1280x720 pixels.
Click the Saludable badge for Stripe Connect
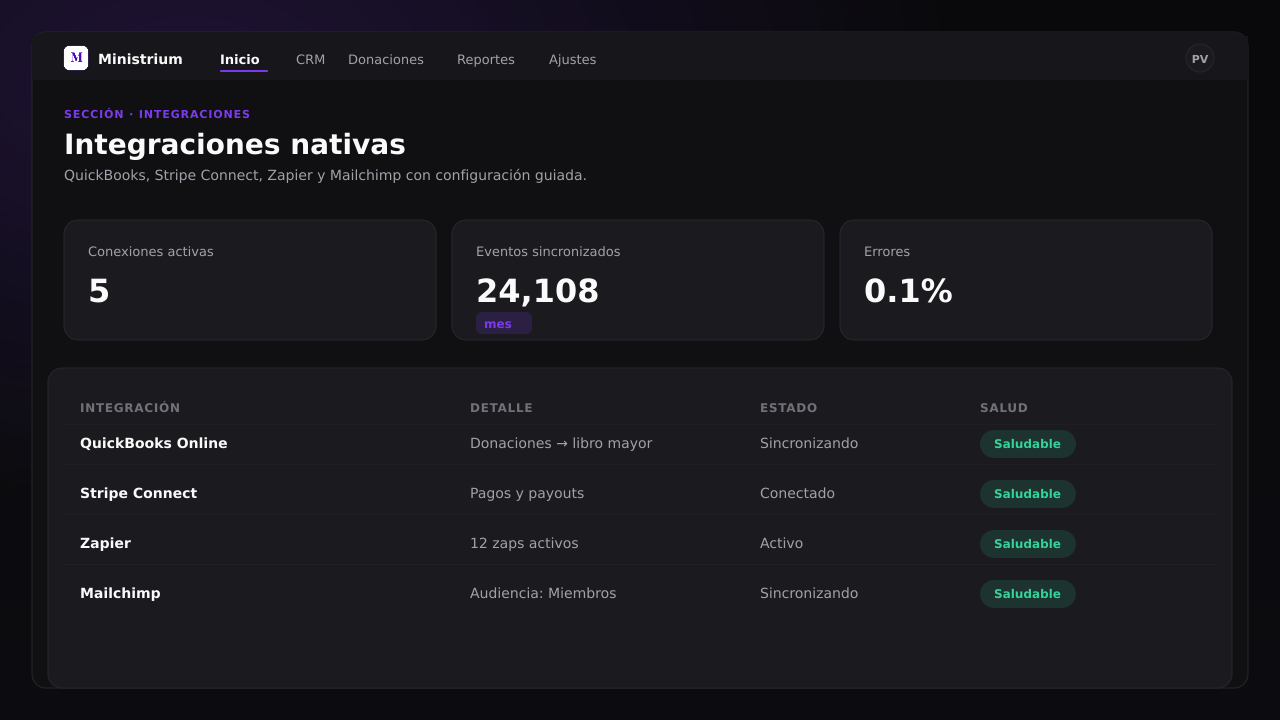[1027, 494]
